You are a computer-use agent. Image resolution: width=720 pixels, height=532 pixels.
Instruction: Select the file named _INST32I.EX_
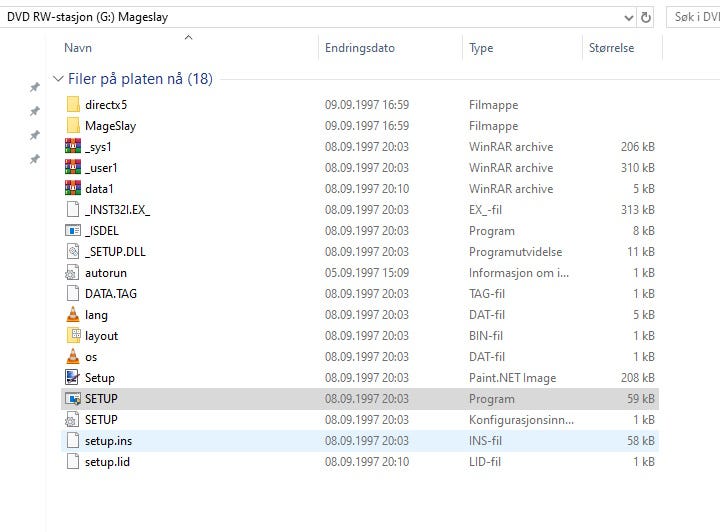click(118, 210)
